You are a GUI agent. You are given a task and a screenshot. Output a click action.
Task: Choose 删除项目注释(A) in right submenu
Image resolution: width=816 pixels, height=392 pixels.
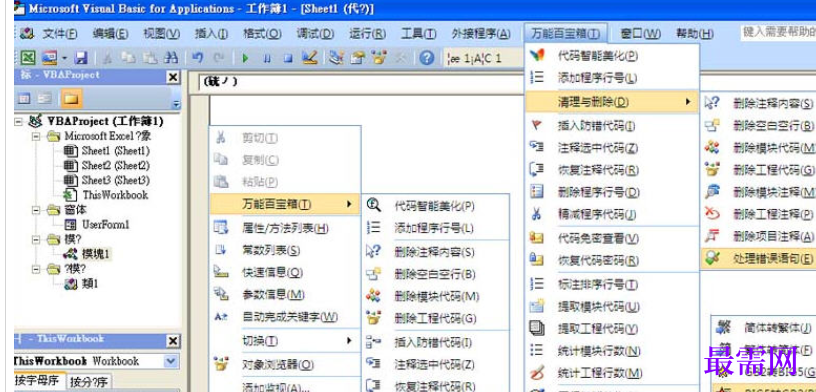coord(759,236)
